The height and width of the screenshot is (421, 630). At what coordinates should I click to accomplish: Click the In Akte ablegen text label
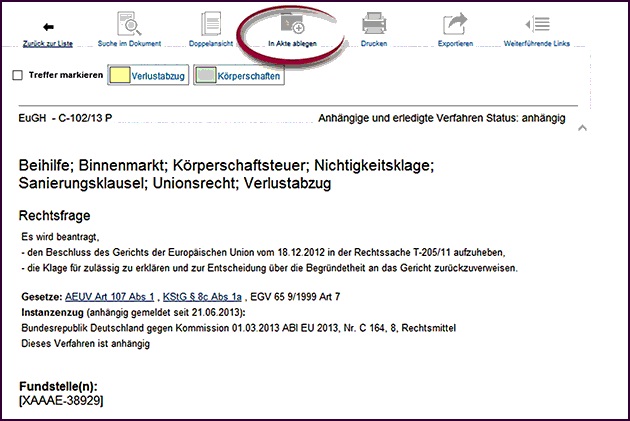click(x=293, y=44)
